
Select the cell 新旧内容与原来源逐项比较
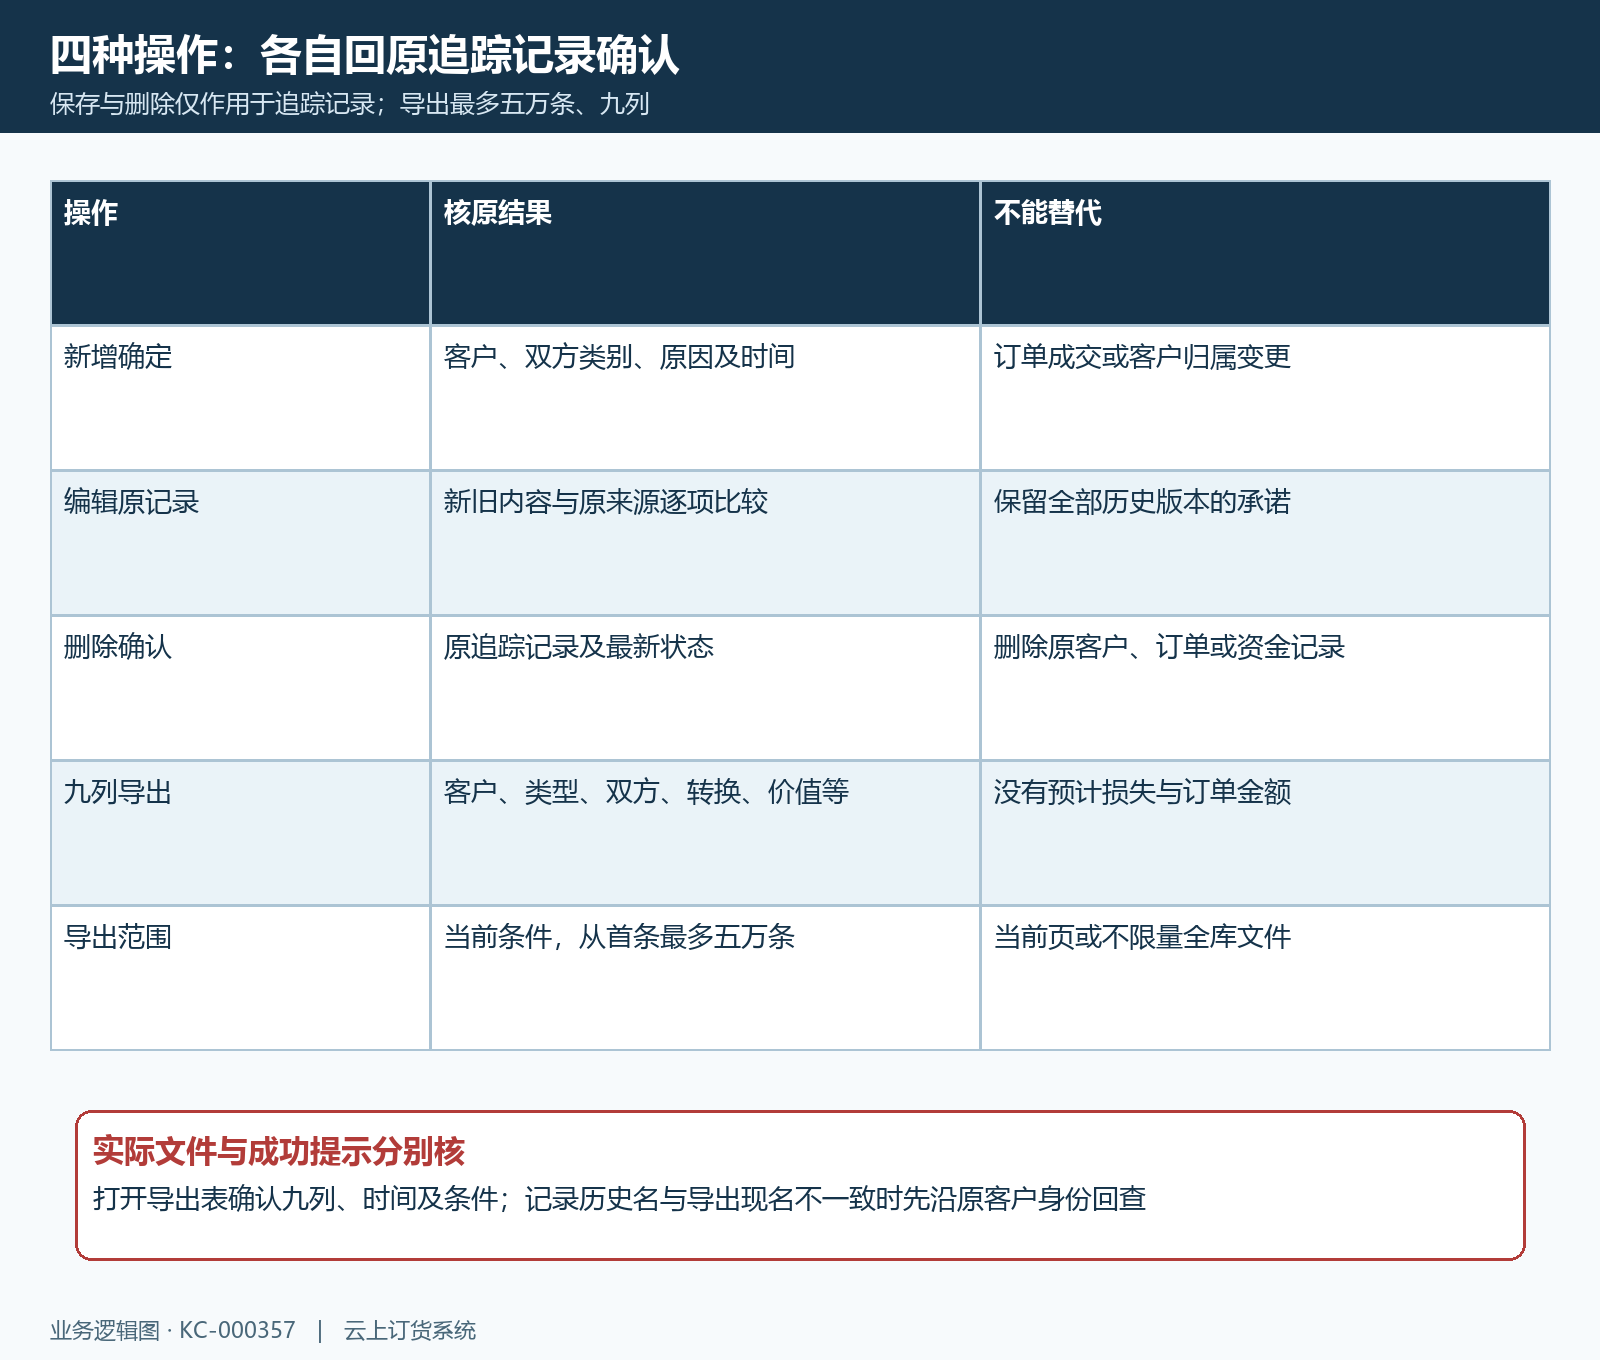point(705,543)
